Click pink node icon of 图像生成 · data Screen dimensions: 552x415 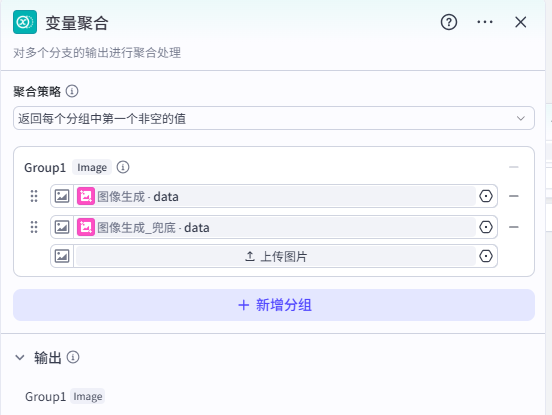pos(86,196)
